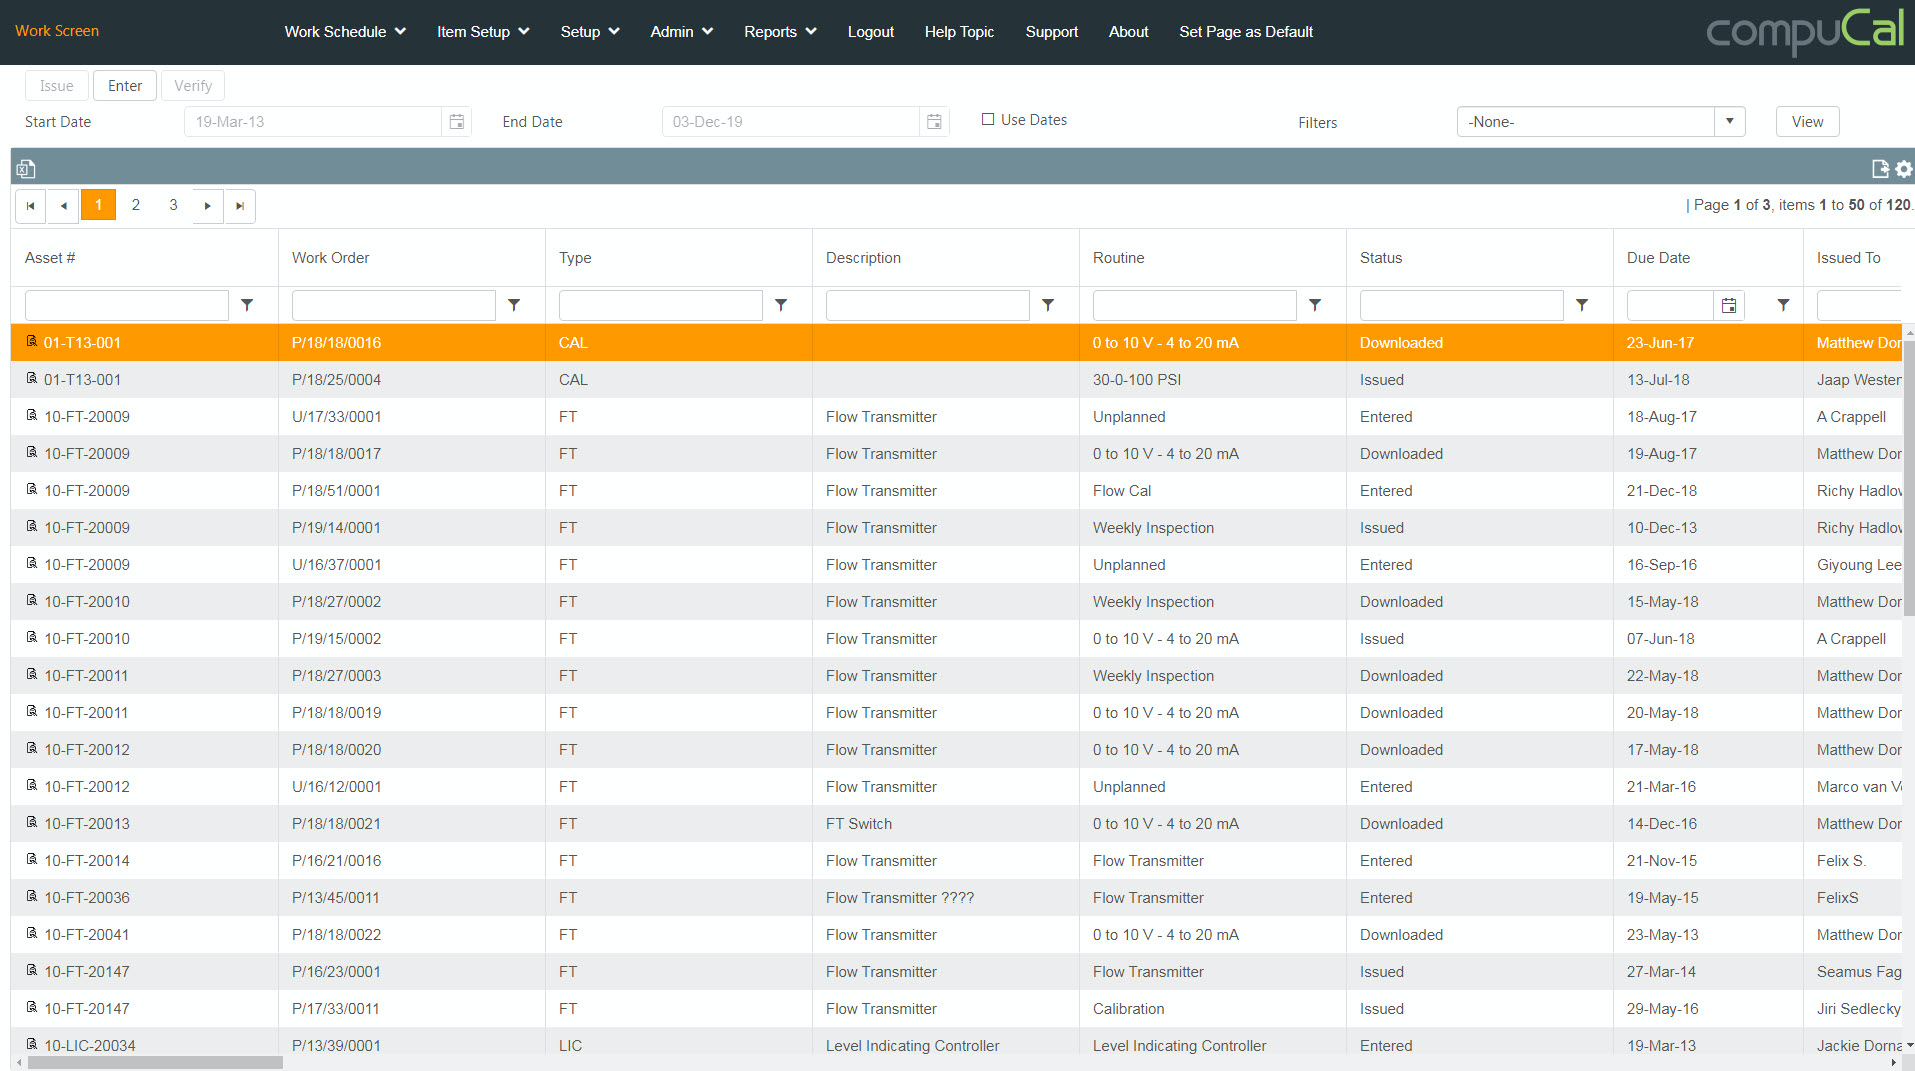Click Work Screen link
The width and height of the screenshot is (1915, 1071).
(x=57, y=31)
